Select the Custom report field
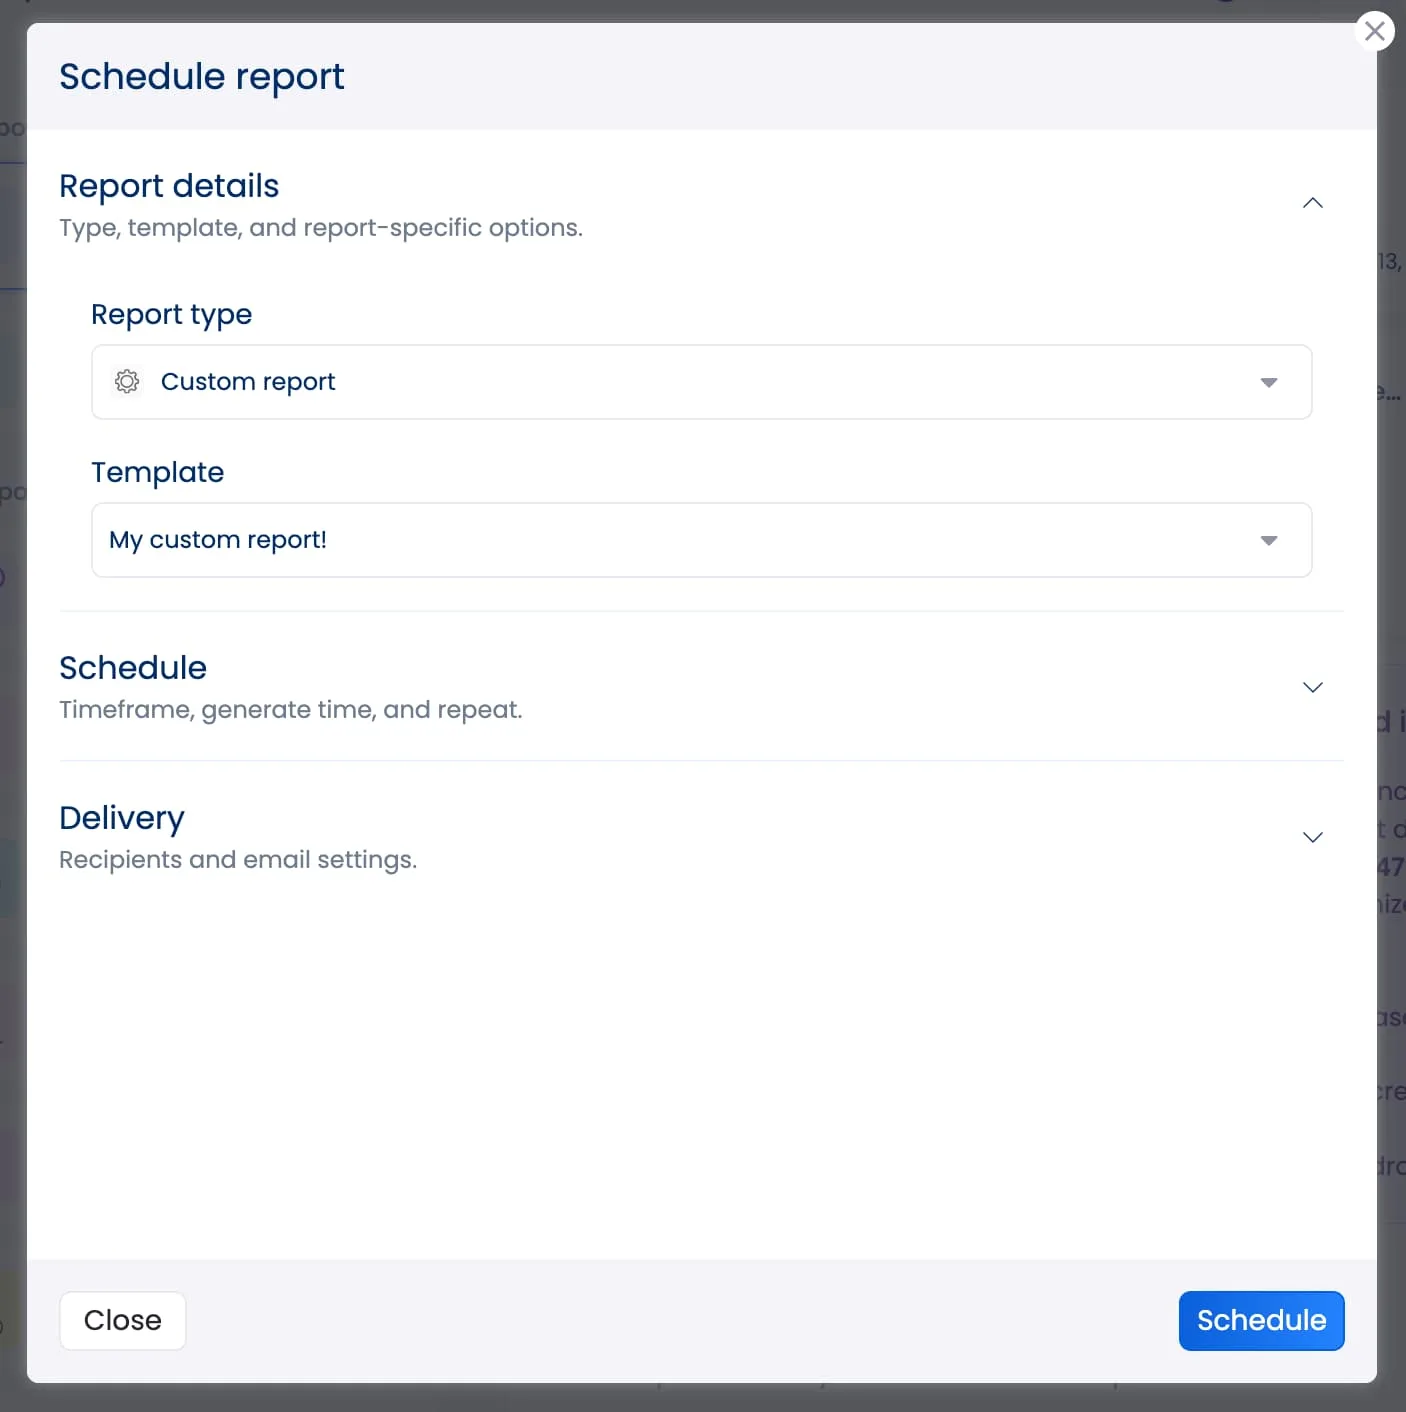1406x1412 pixels. 600,382
